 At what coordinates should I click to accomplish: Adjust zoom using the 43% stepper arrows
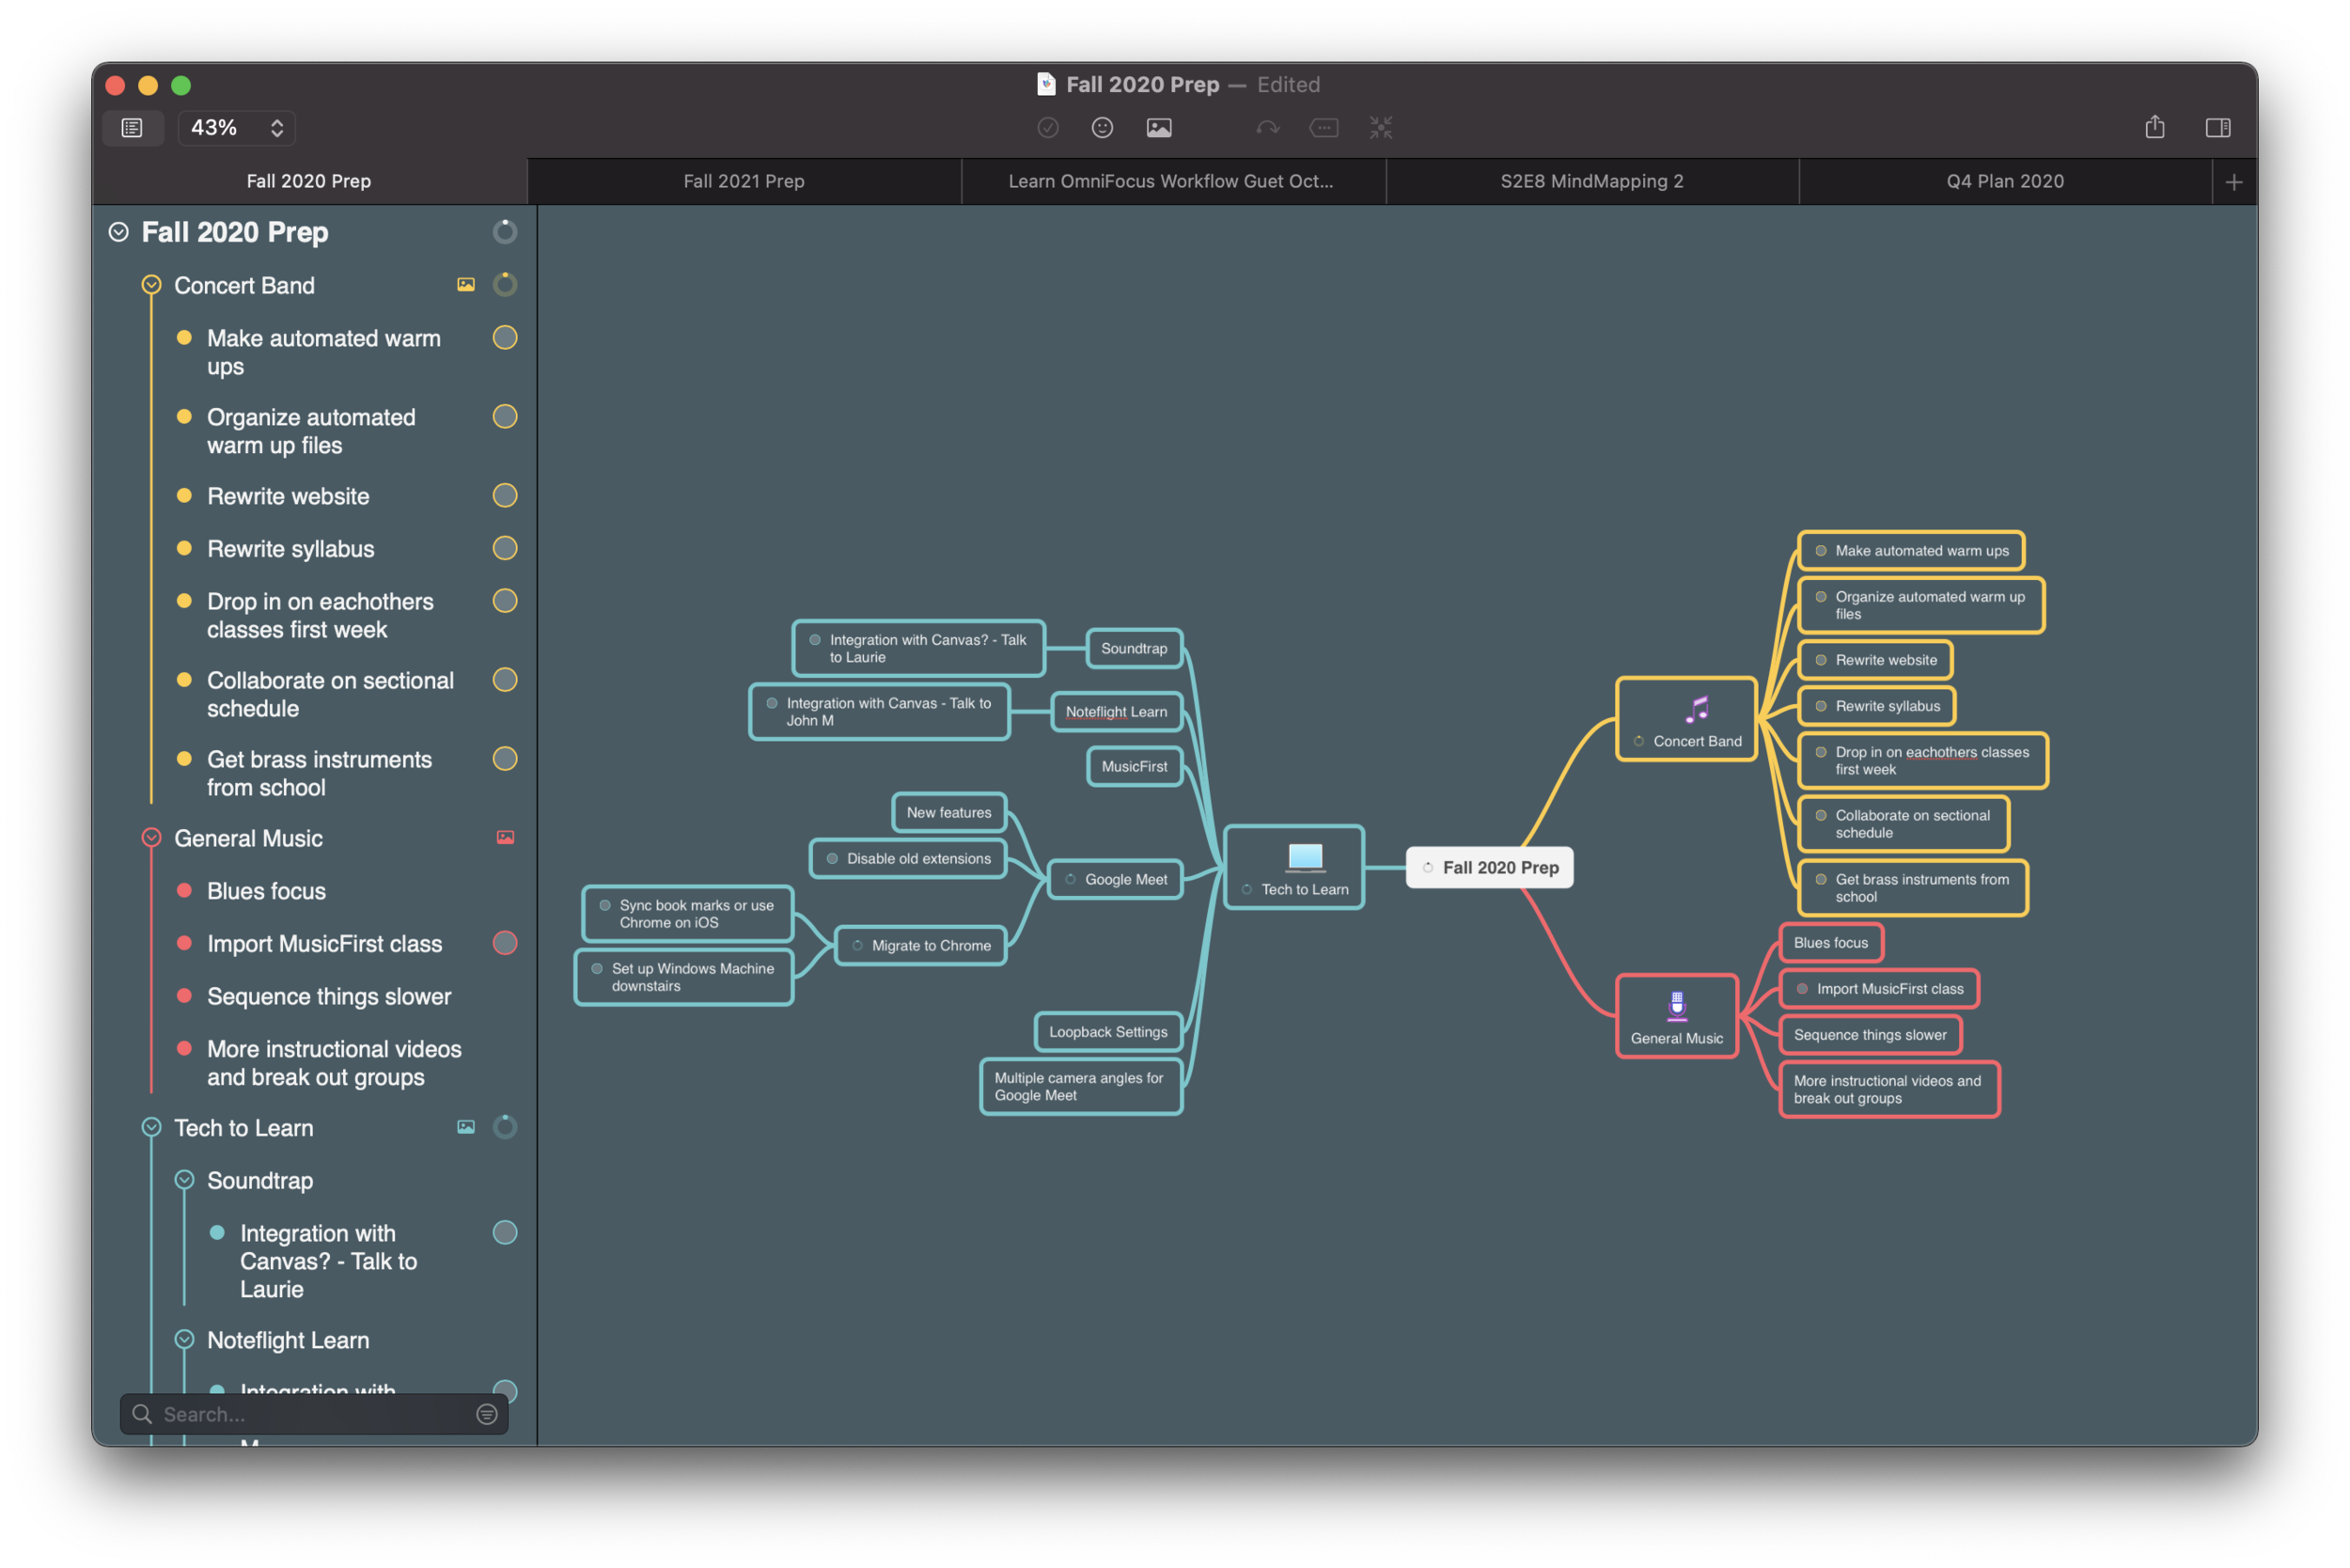[276, 127]
